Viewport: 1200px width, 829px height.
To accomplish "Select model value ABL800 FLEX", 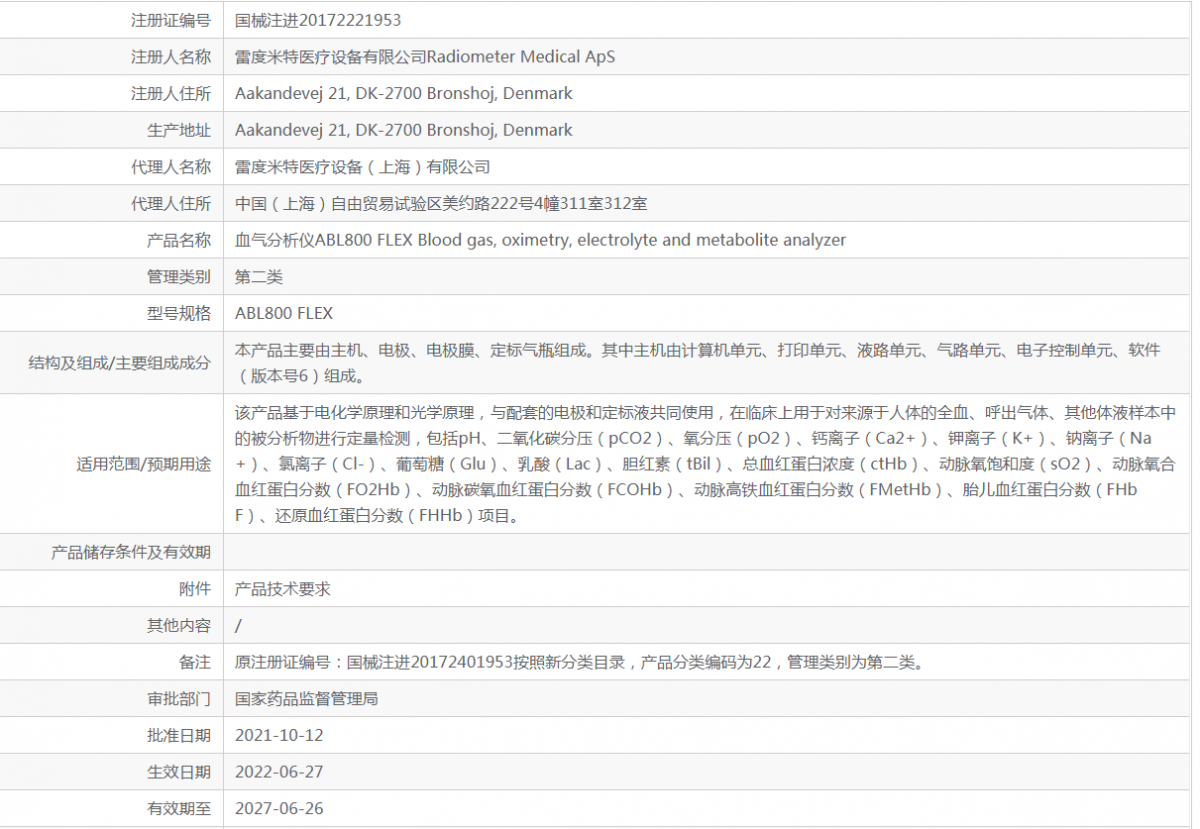I will point(284,313).
